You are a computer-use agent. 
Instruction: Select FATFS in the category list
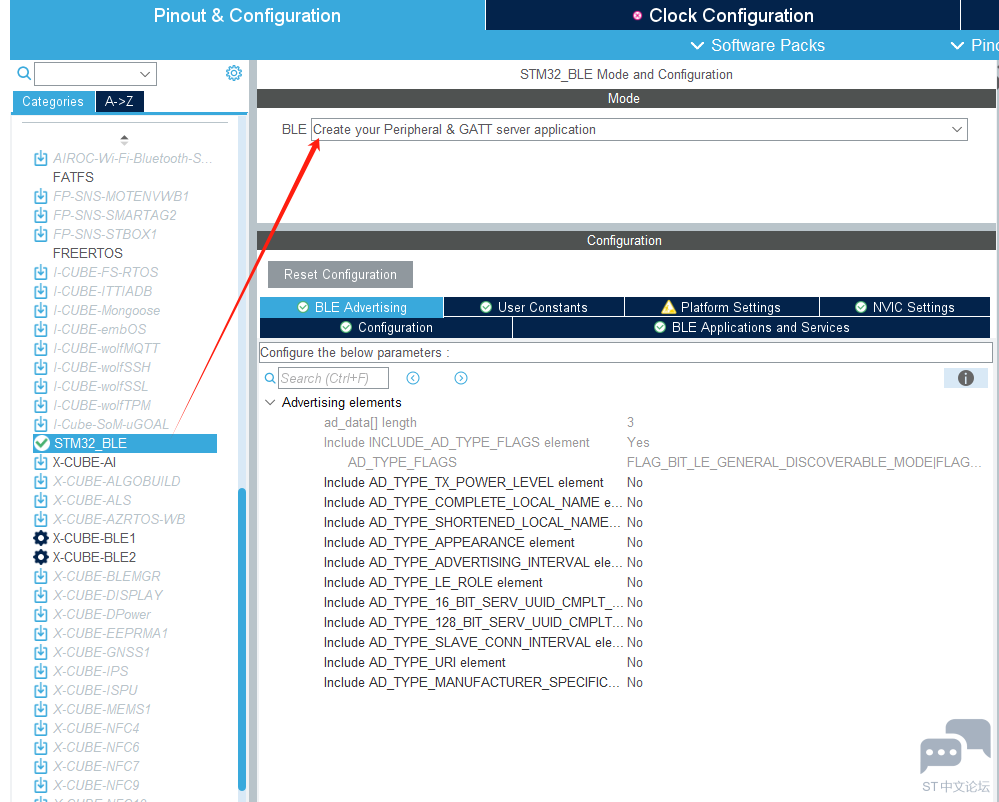[x=73, y=177]
